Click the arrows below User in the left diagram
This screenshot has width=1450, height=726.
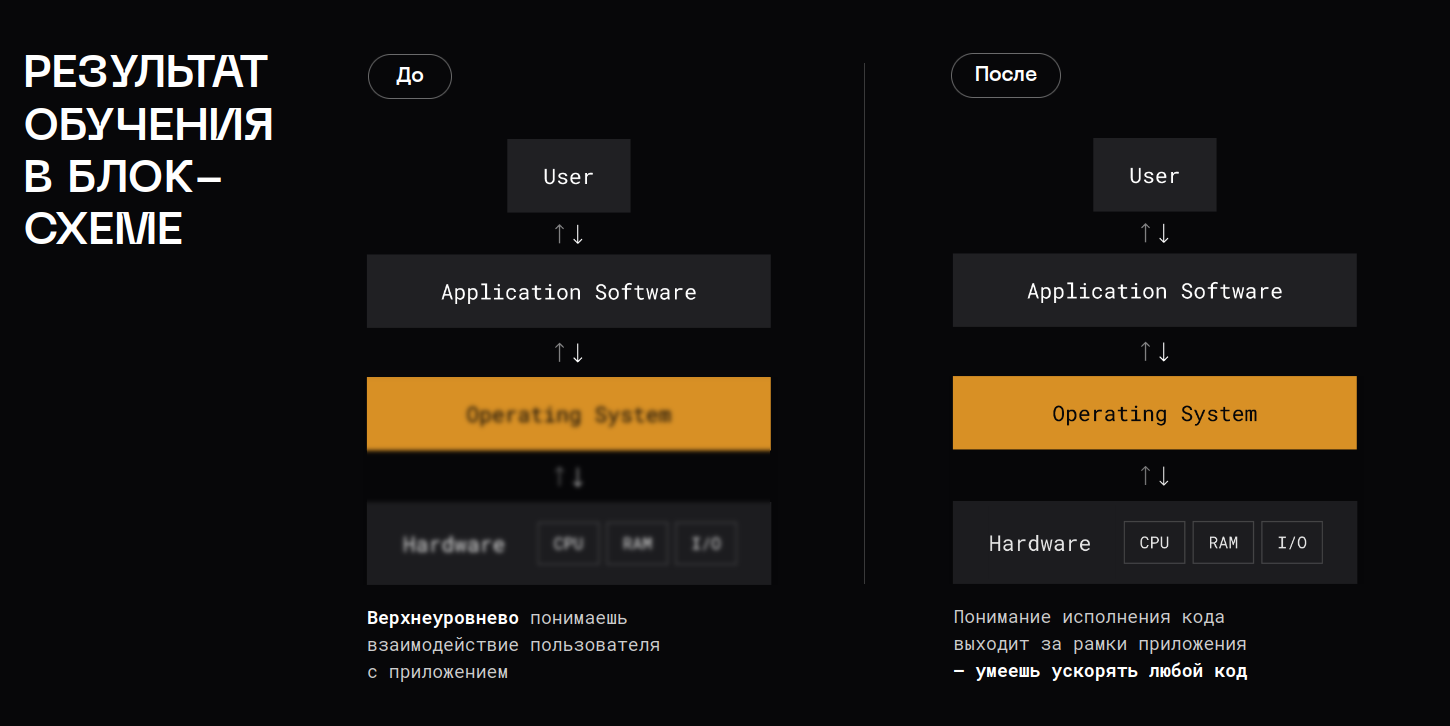(x=568, y=234)
